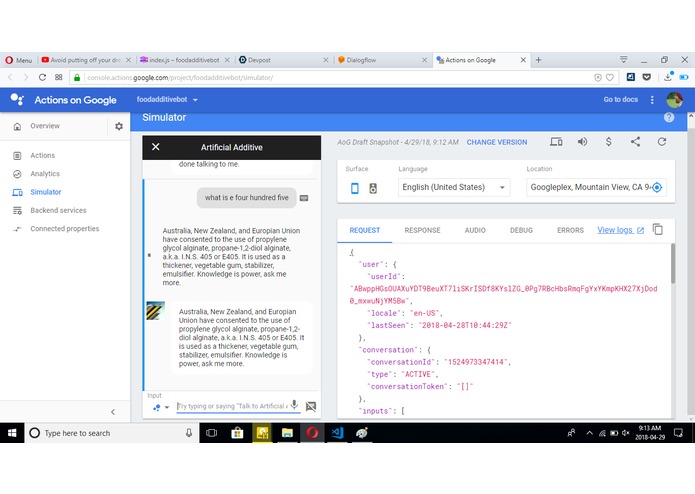This screenshot has width=695, height=494.
Task: Open the user account avatar
Action: click(x=674, y=100)
